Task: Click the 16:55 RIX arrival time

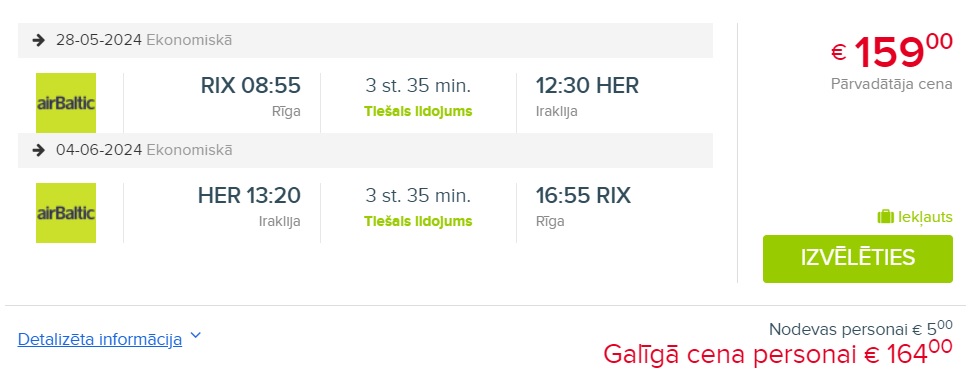Action: pos(583,195)
